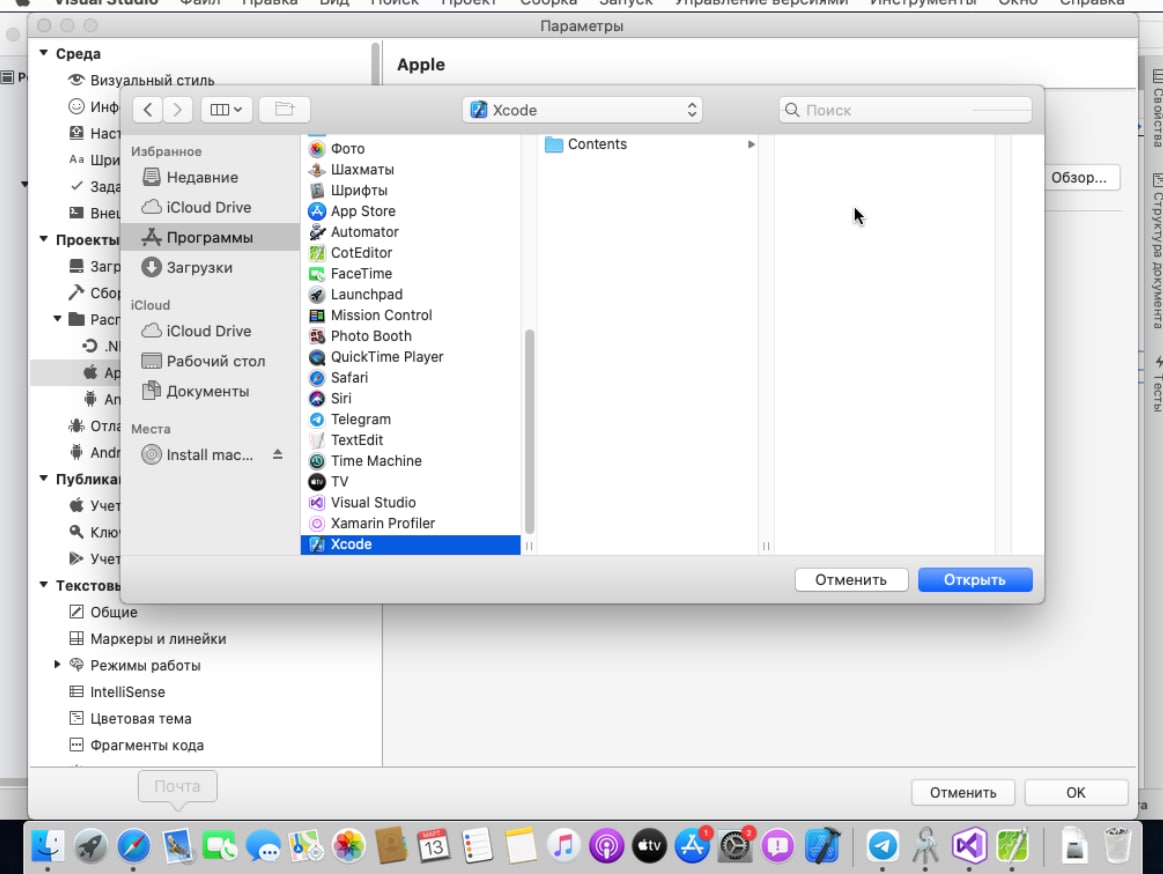Open Finder from the Dock
This screenshot has width=1163, height=874.
coord(47,846)
